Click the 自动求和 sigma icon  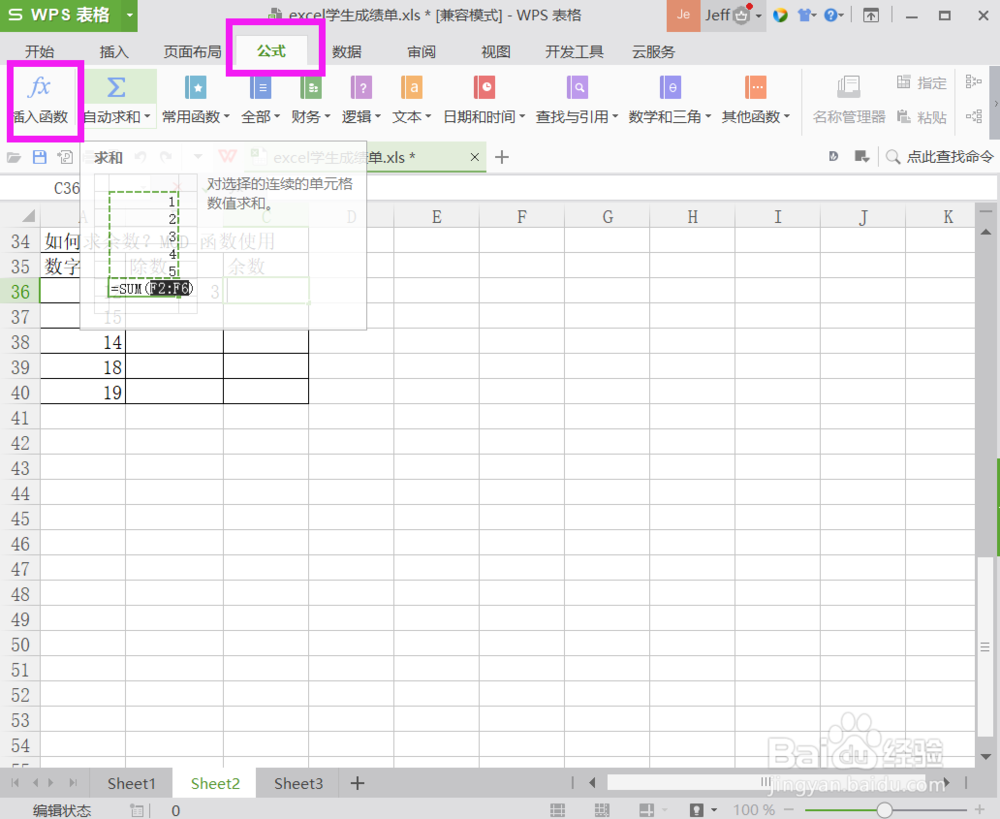[x=116, y=87]
